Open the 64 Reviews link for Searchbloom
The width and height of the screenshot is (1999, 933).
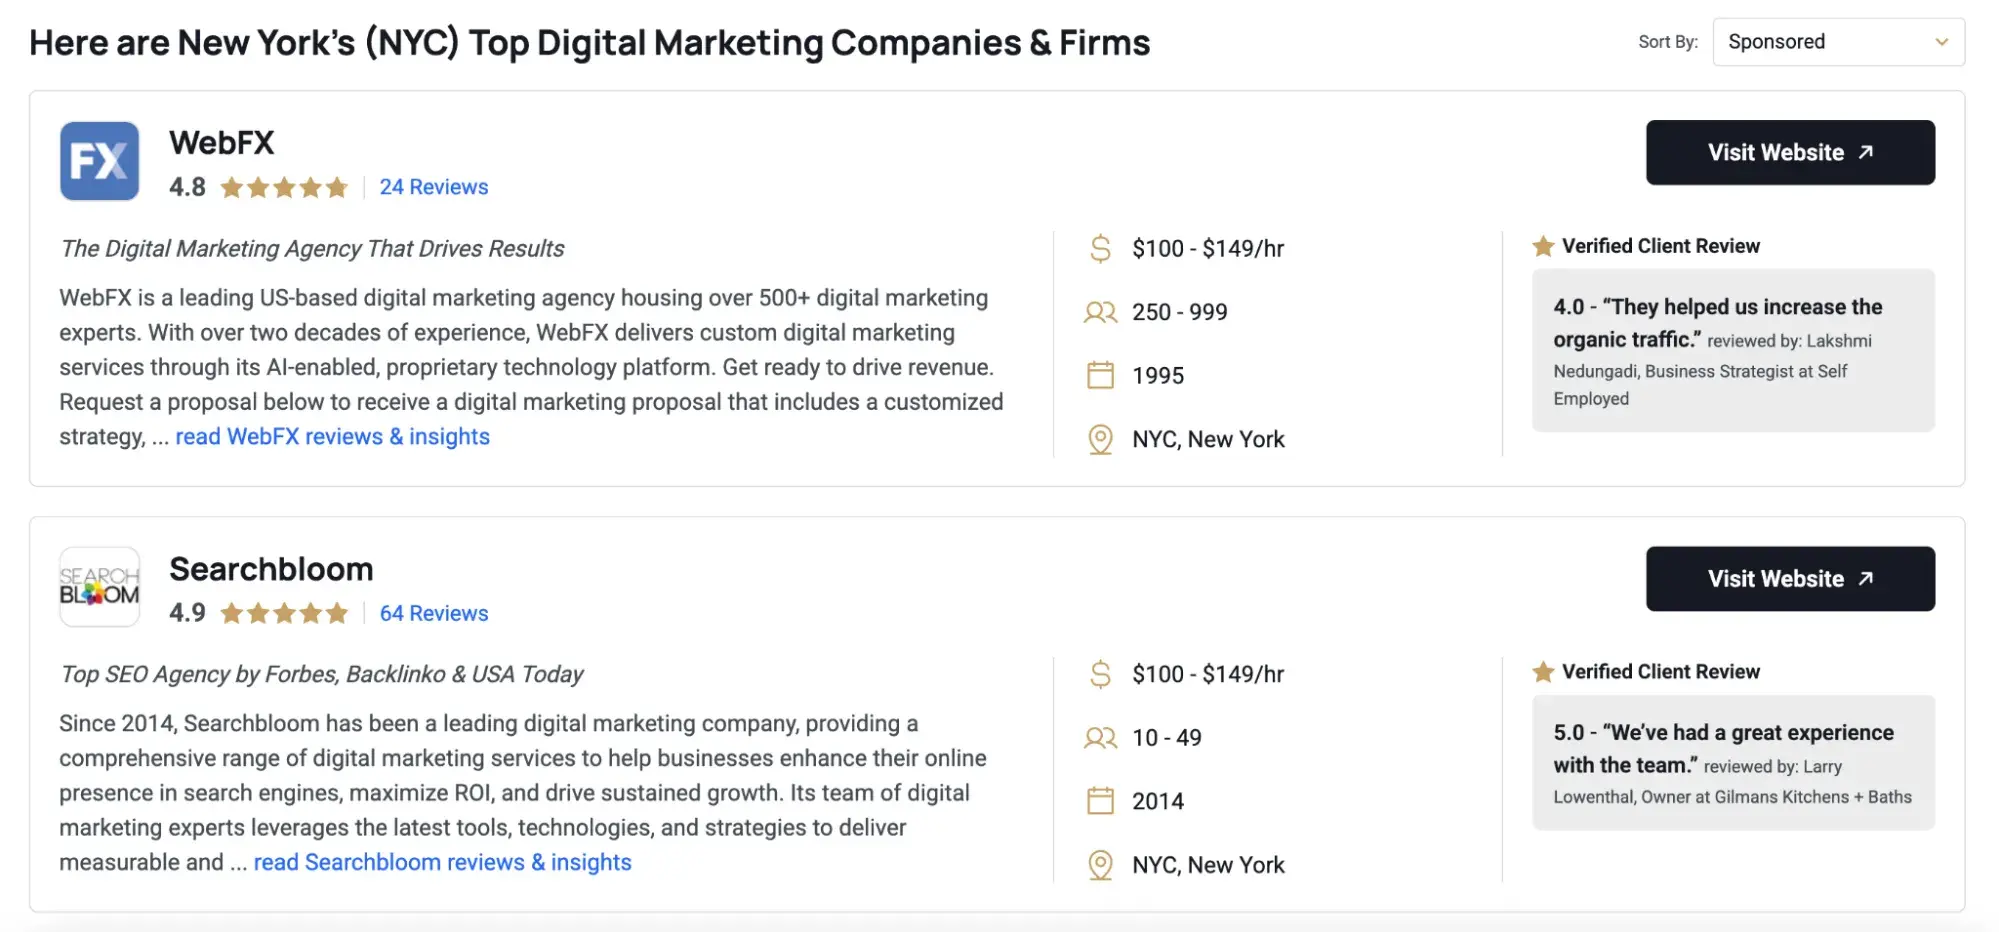[433, 612]
